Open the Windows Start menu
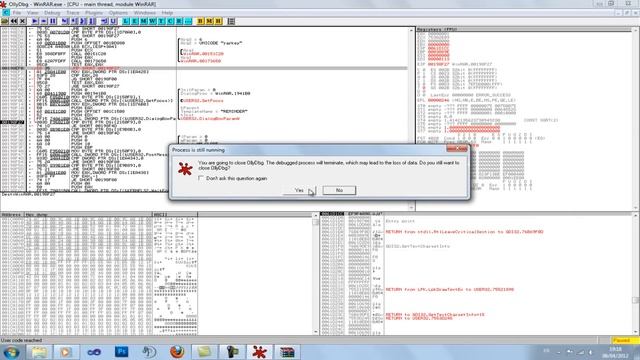640x360 pixels. [11, 352]
